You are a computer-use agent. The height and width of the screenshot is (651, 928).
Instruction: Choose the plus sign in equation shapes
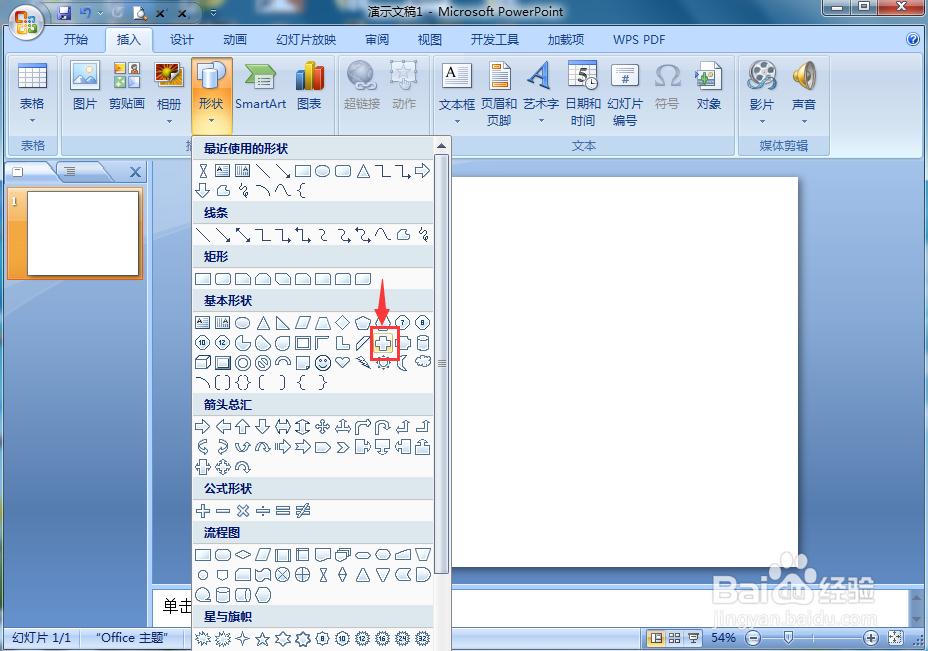(x=202, y=511)
